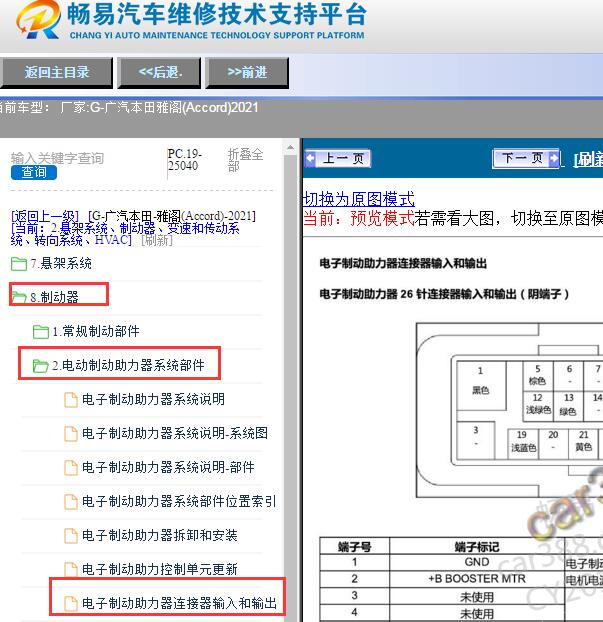Image resolution: width=603 pixels, height=622 pixels.
Task: Click the G-广汽本田-雅阁(Accord)-2021 breadcrumb
Action: (x=172, y=217)
